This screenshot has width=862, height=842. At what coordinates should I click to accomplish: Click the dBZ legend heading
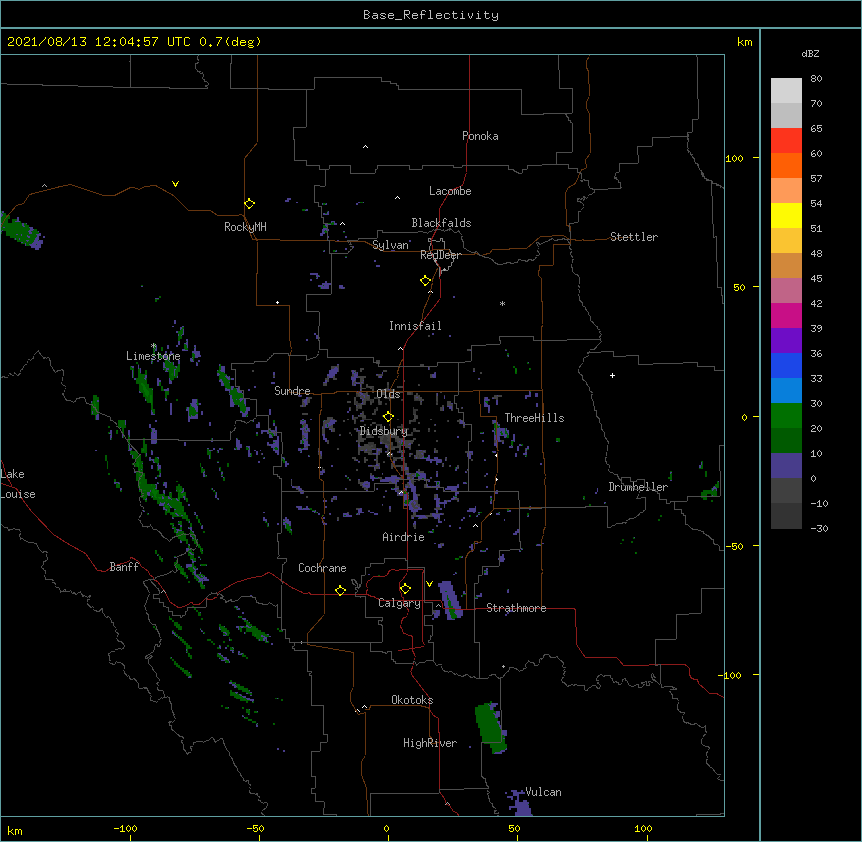coord(810,53)
